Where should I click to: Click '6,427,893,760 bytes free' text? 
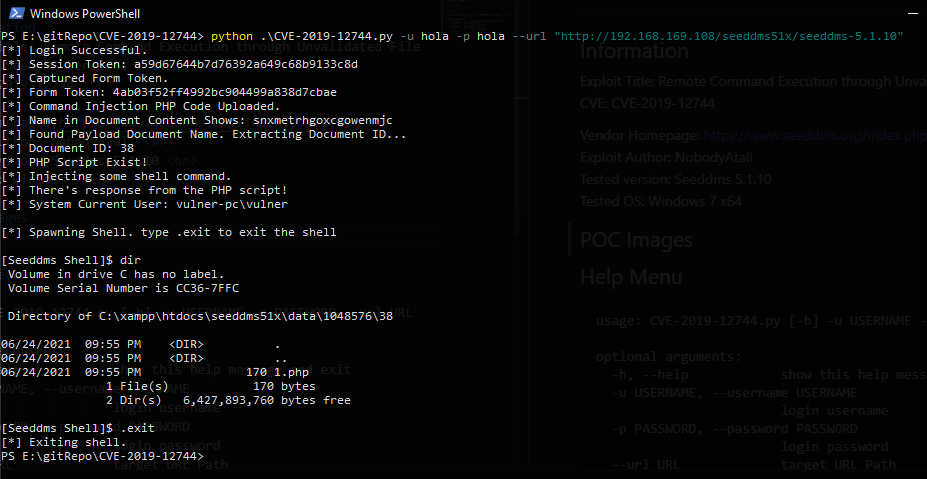[x=267, y=400]
